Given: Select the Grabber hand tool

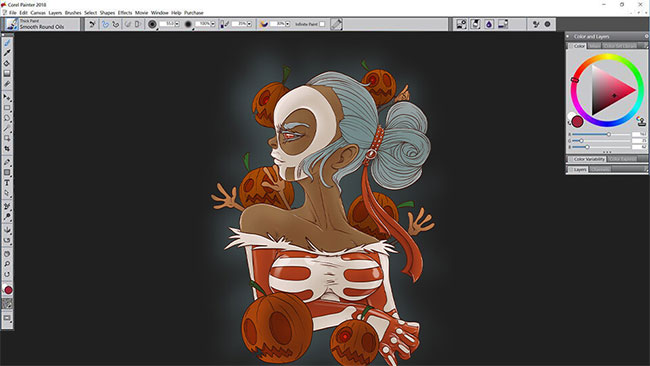Looking at the screenshot, I should coord(7,254).
